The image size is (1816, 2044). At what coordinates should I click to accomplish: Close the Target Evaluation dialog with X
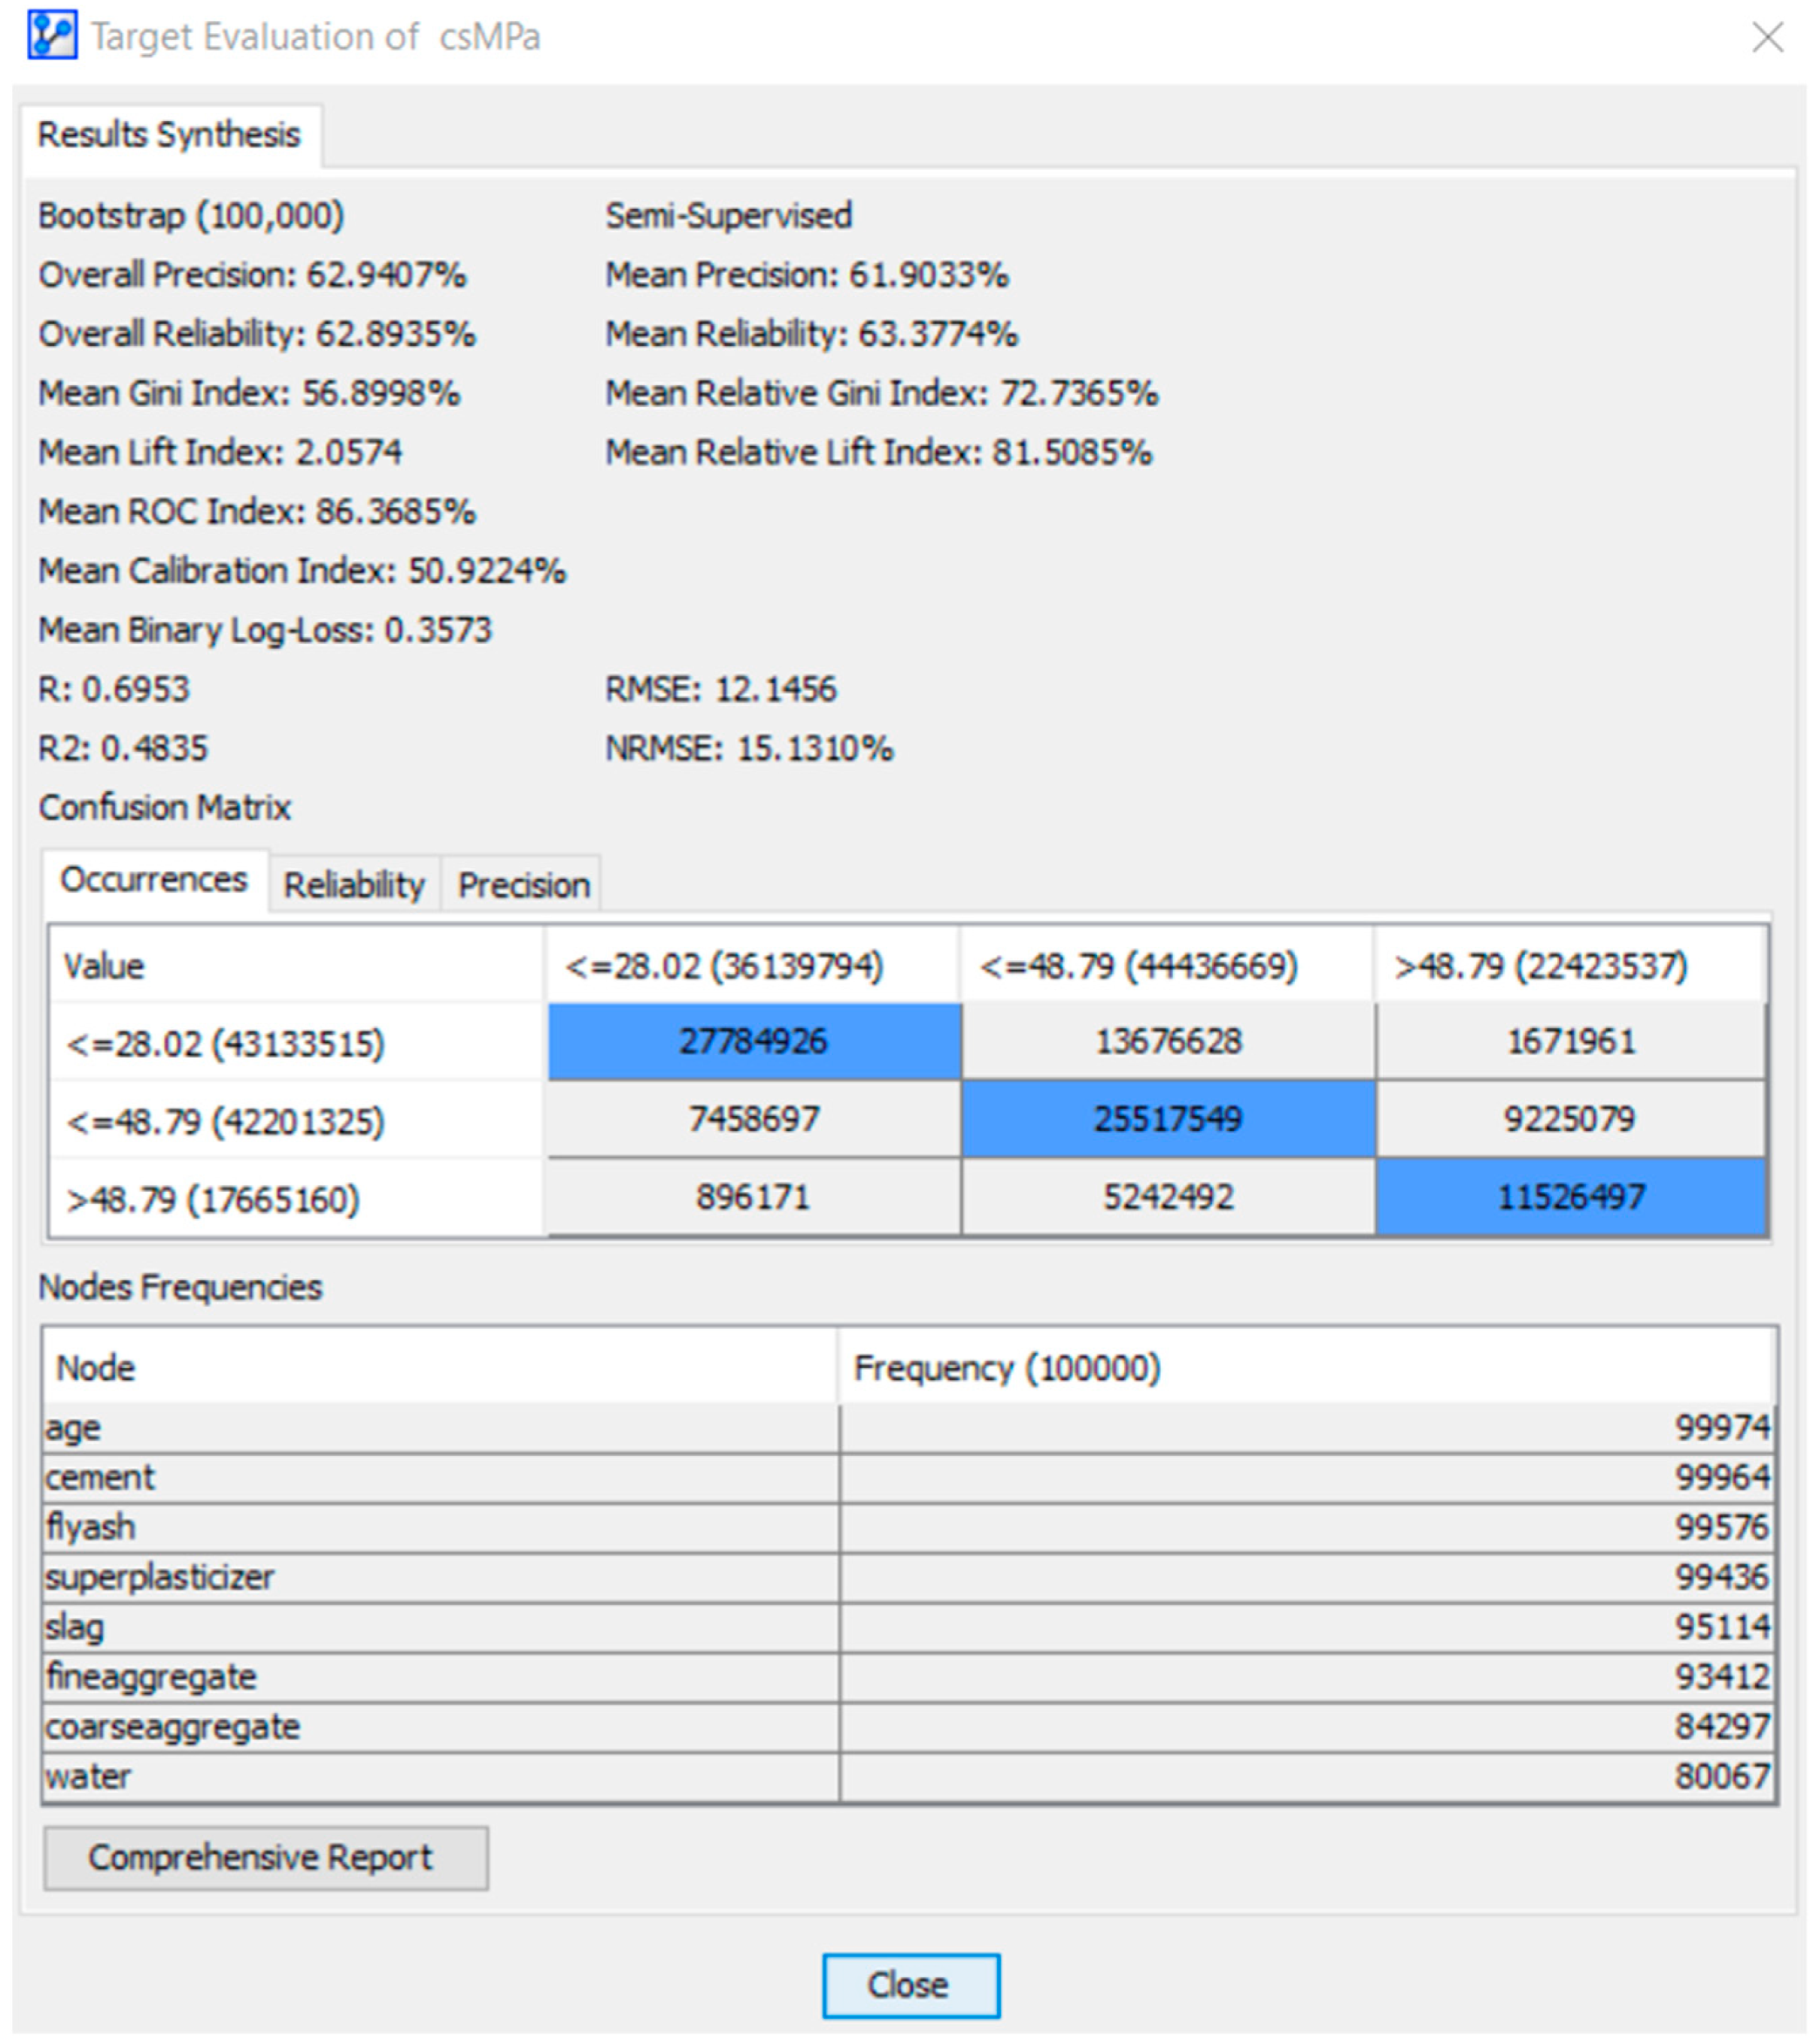1767,38
